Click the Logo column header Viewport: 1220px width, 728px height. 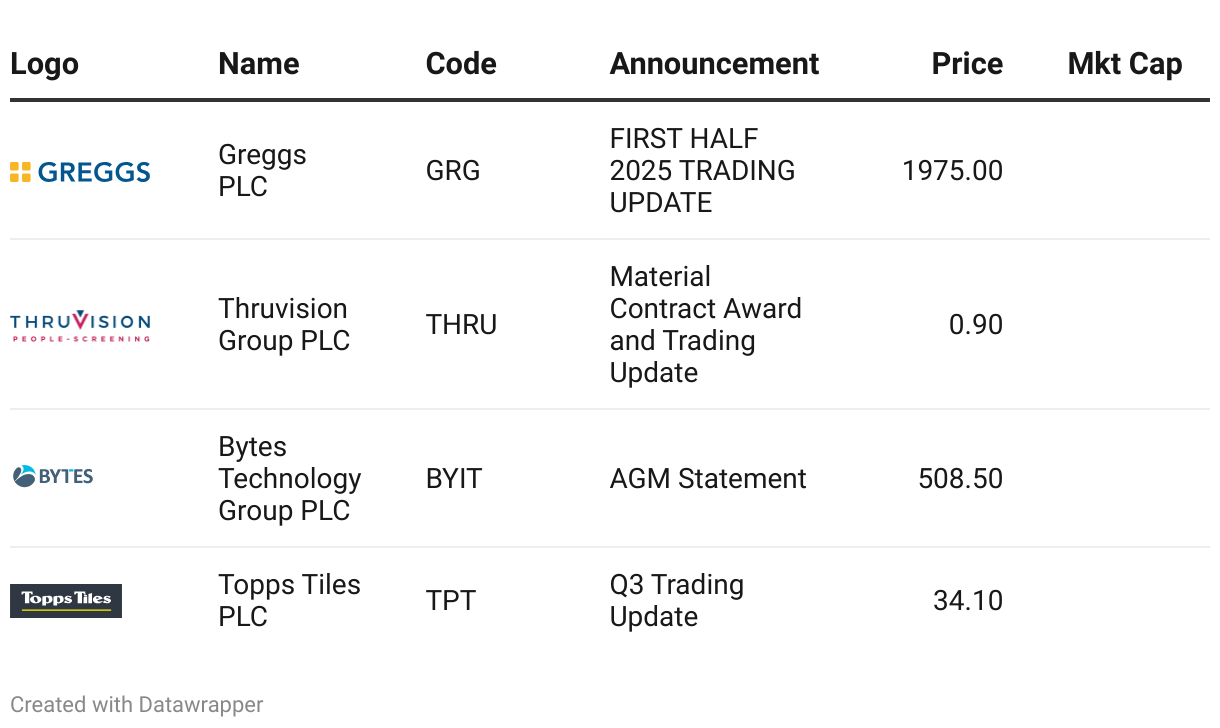pyautogui.click(x=44, y=64)
